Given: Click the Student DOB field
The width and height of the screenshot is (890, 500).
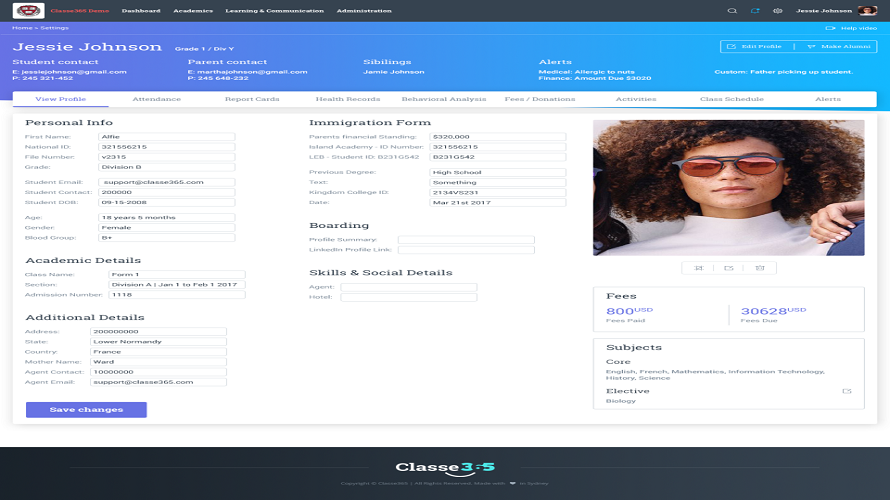Looking at the screenshot, I should (x=166, y=203).
